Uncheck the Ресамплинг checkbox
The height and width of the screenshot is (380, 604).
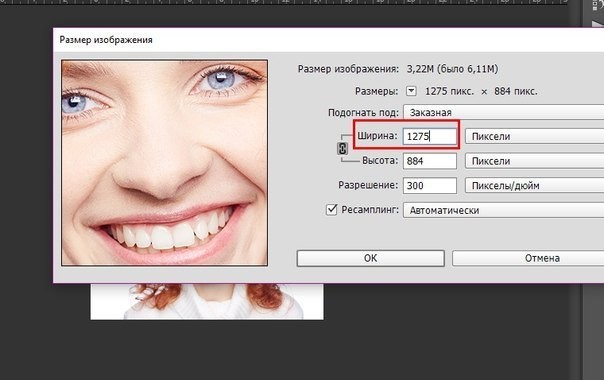click(332, 210)
